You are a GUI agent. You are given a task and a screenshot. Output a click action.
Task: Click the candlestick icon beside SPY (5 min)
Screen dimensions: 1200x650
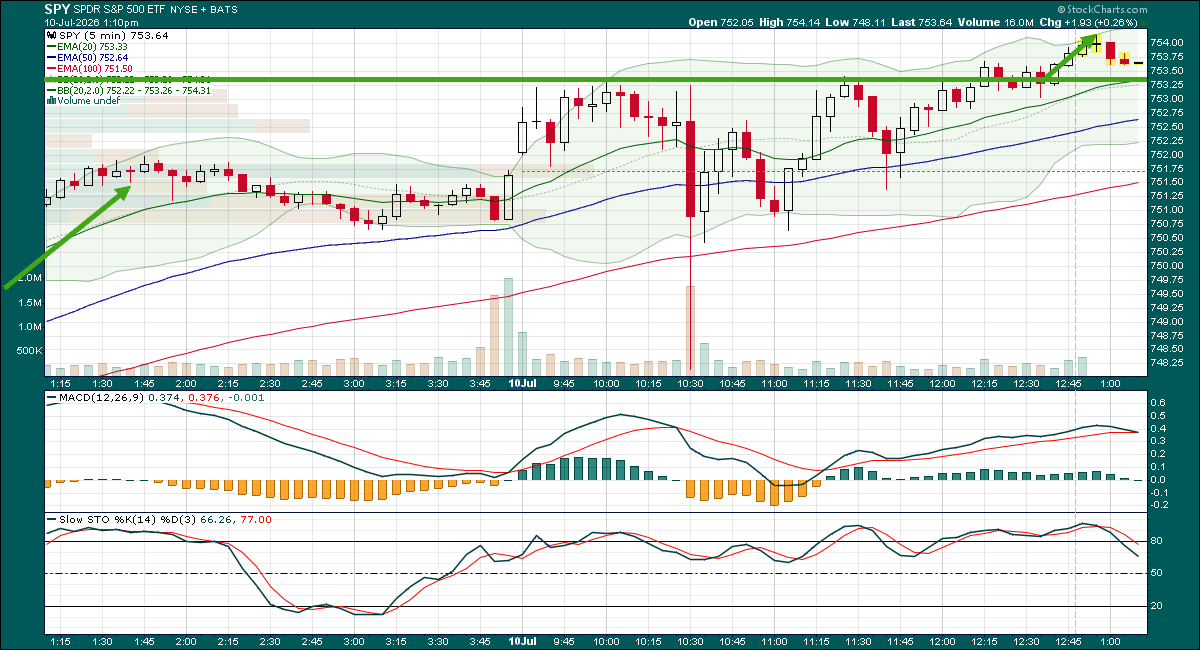coord(51,36)
